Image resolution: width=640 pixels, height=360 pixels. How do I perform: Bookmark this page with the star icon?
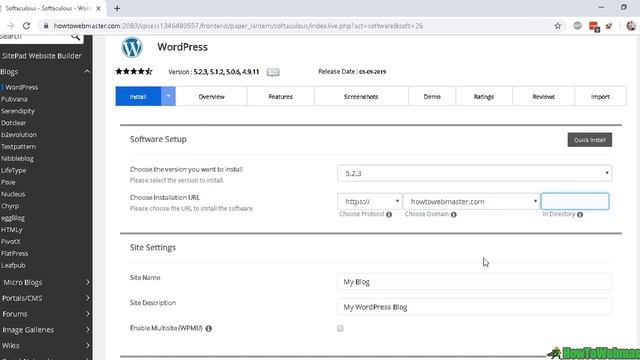pyautogui.click(x=558, y=26)
